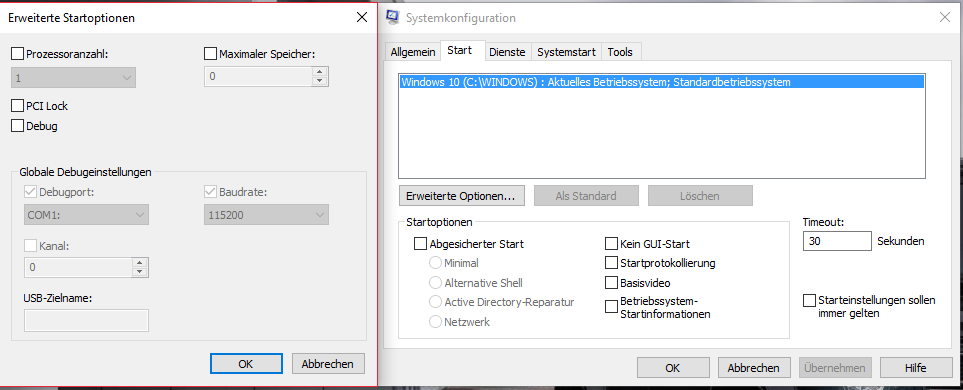Turn on the Debug checkbox
Image resolution: width=963 pixels, height=390 pixels.
(x=17, y=126)
